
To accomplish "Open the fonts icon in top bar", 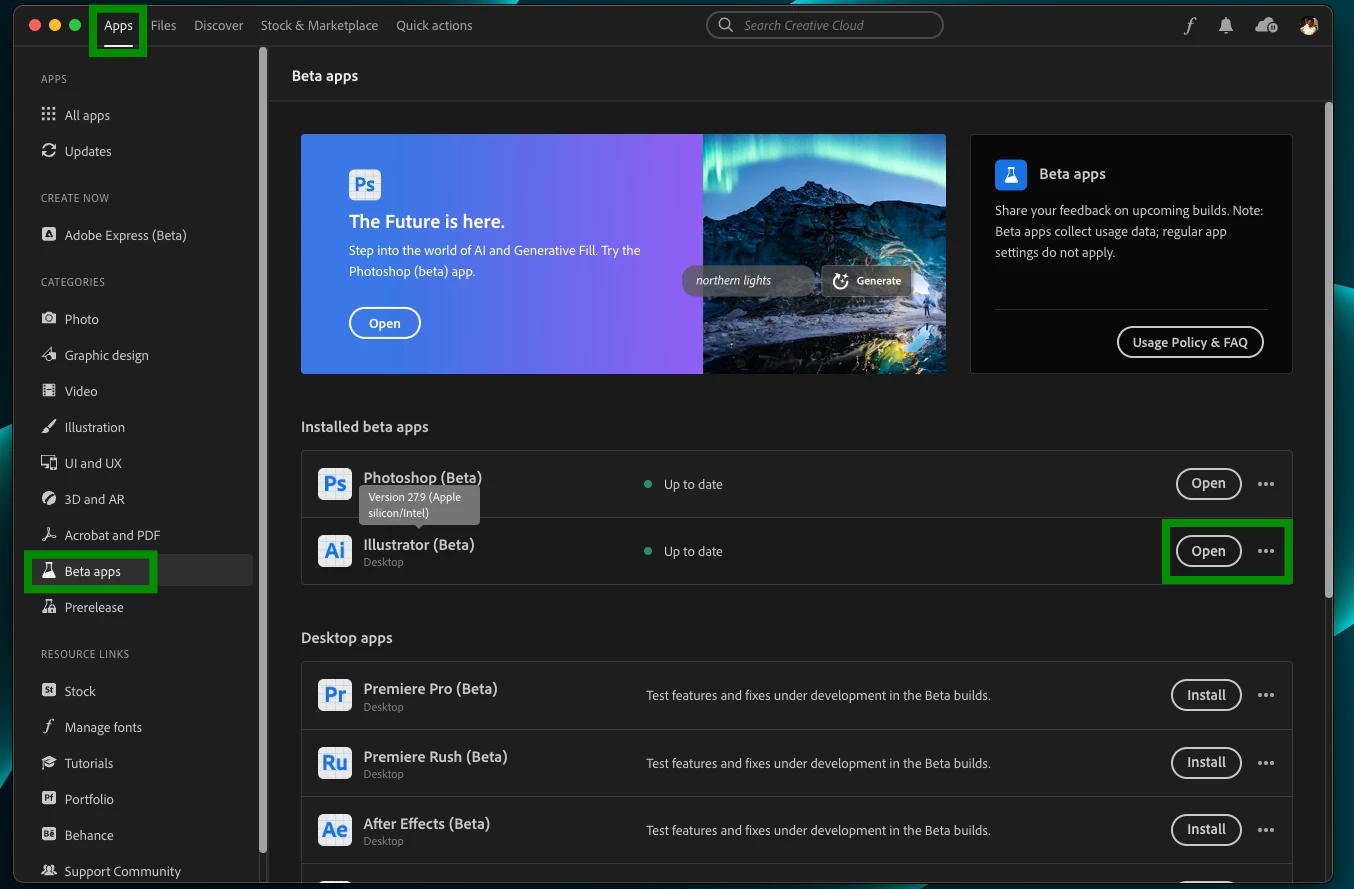I will point(1189,26).
